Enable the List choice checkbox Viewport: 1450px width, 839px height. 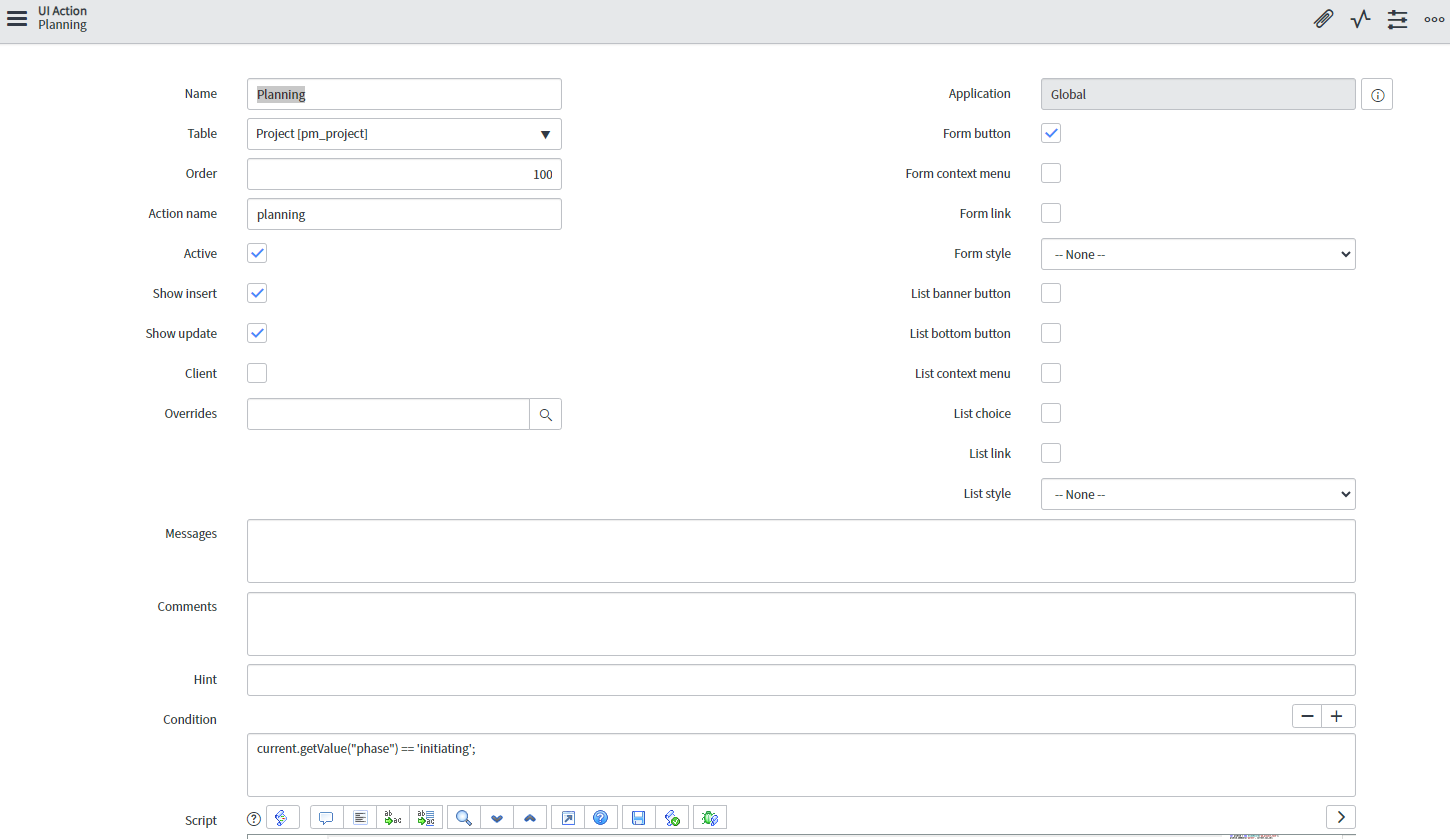(1051, 413)
